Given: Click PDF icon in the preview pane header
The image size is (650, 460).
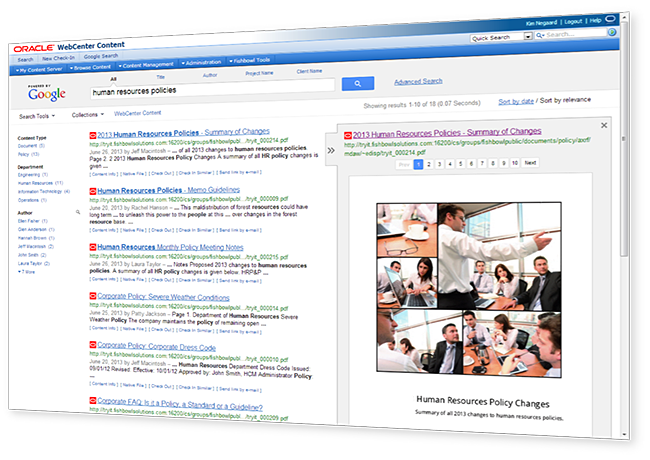Looking at the screenshot, I should pos(348,135).
